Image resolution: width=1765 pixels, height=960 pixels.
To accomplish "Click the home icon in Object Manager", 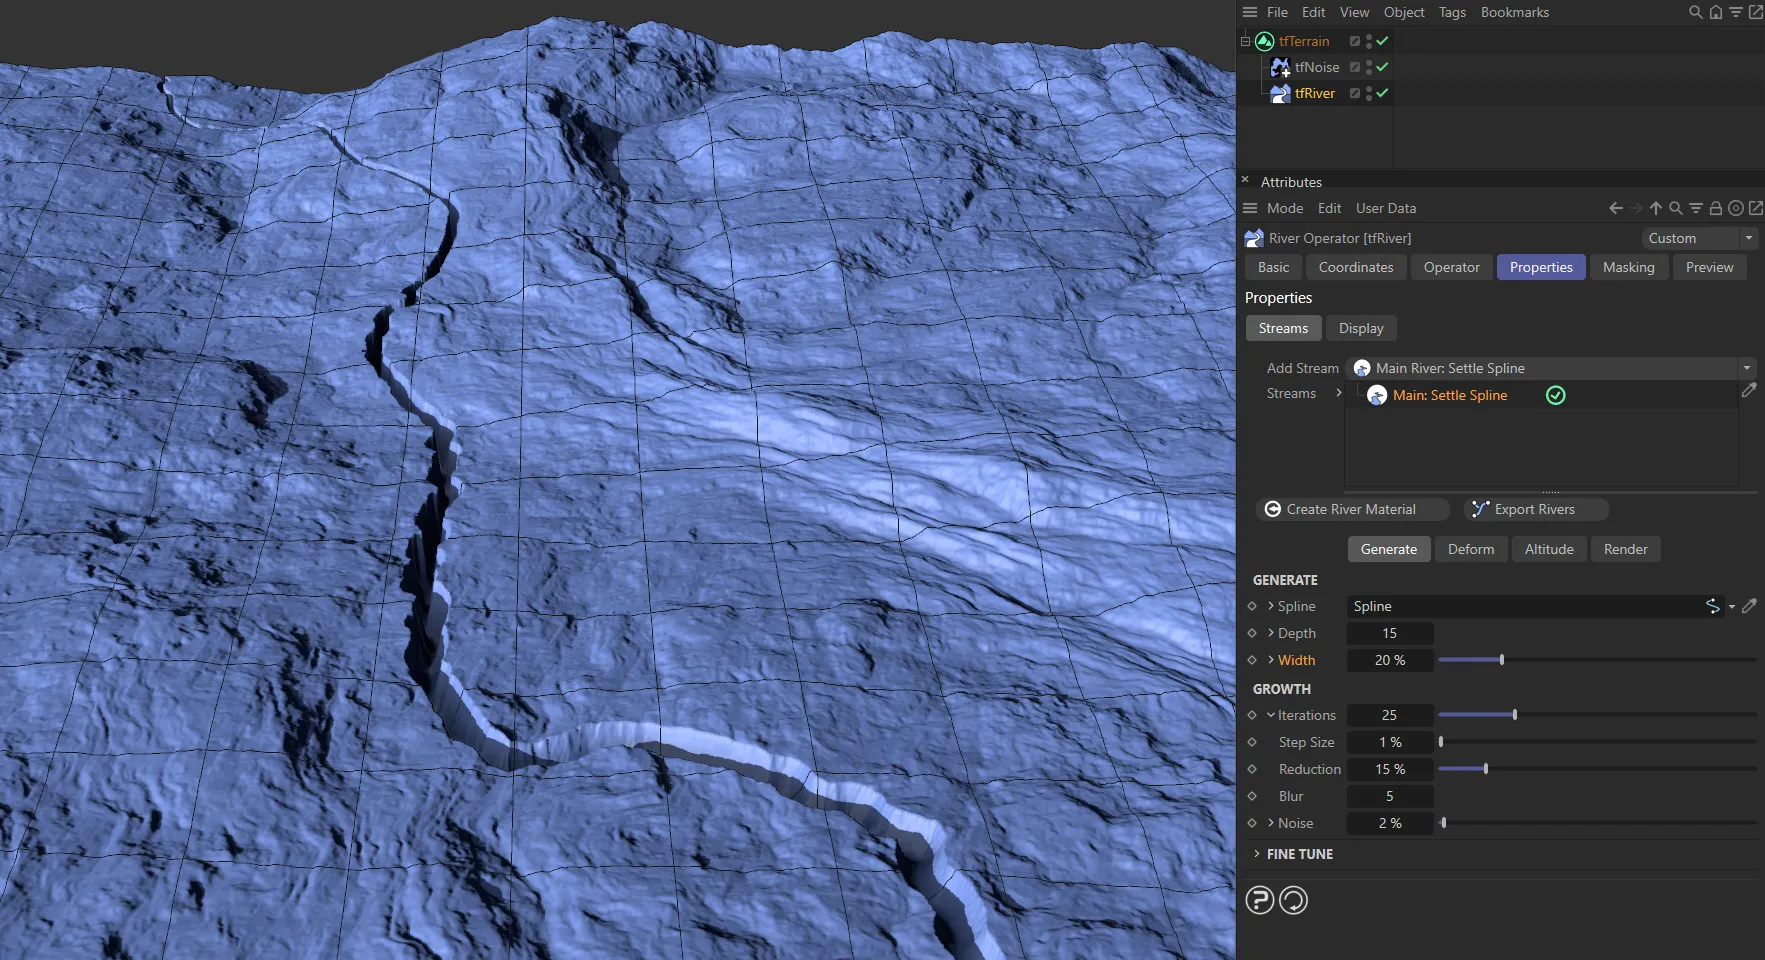I will 1716,12.
